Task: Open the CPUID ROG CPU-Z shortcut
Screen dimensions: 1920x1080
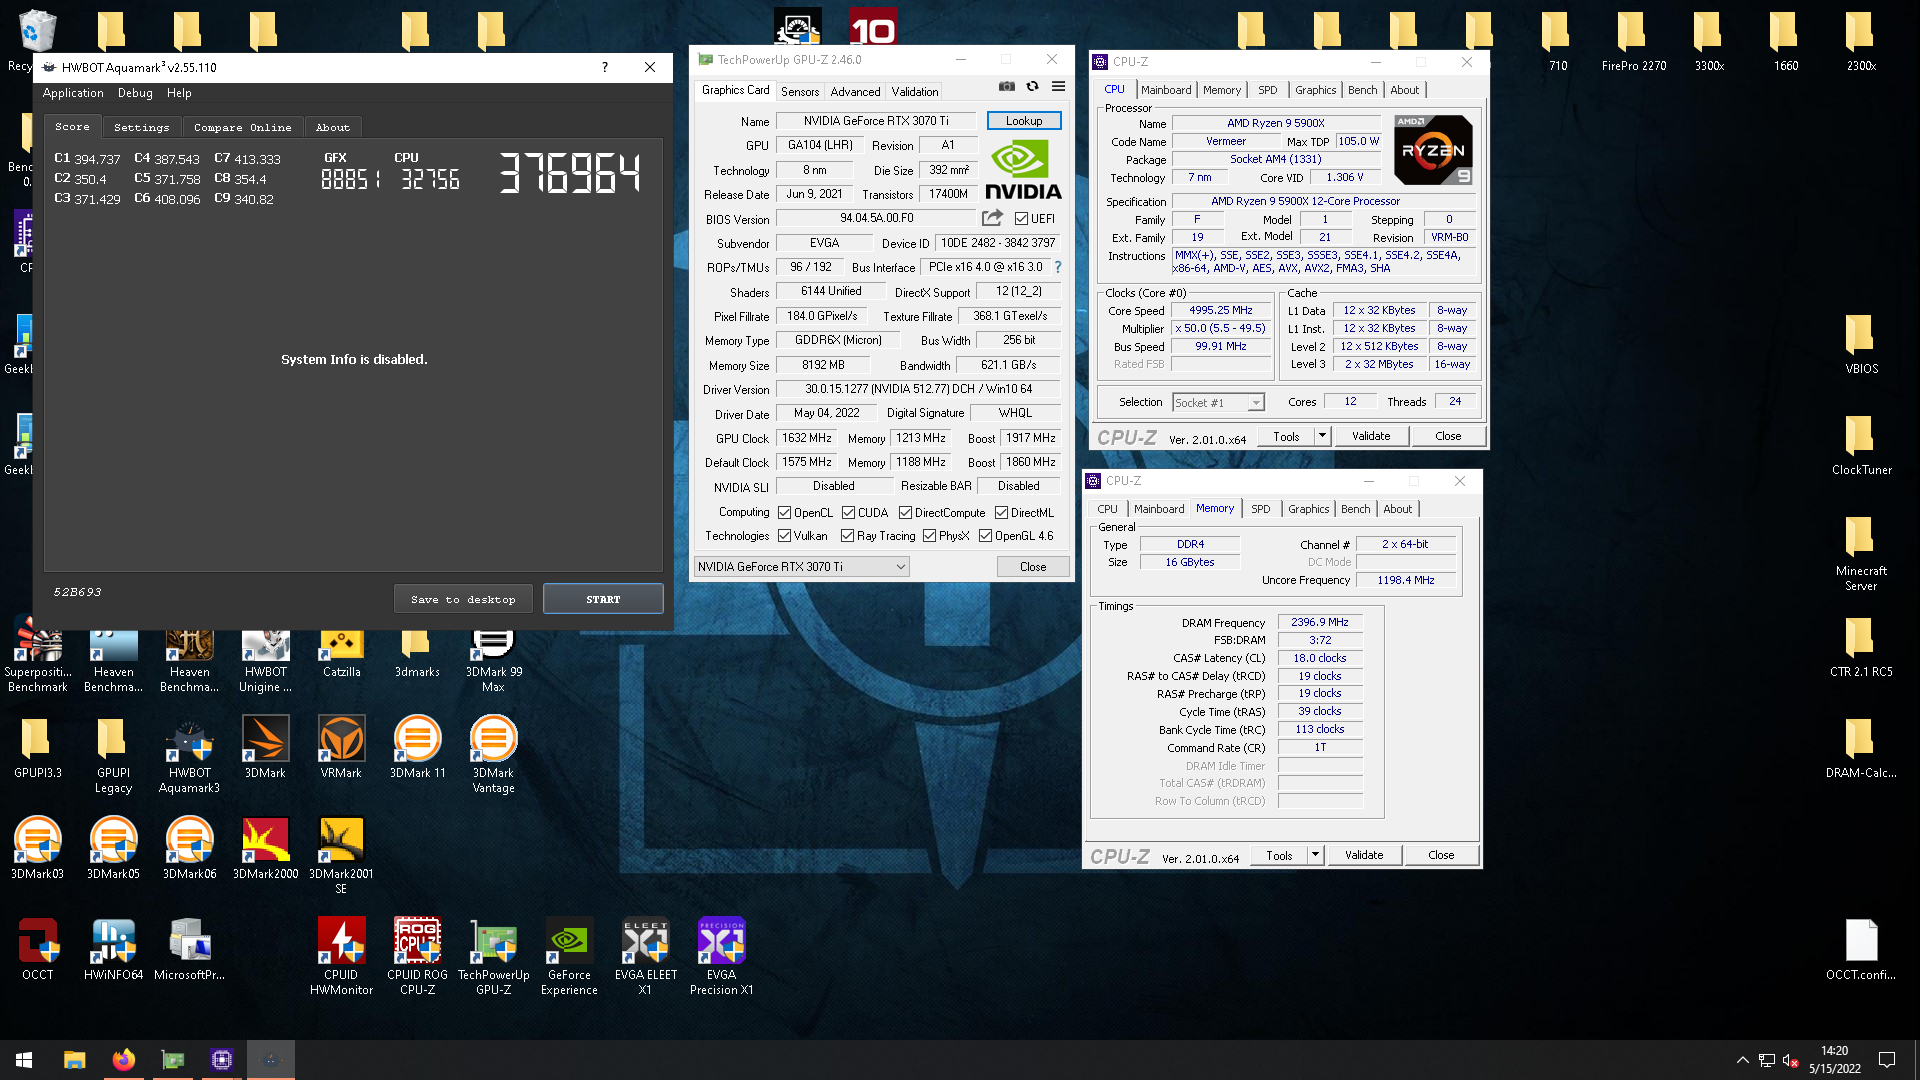Action: [x=417, y=956]
